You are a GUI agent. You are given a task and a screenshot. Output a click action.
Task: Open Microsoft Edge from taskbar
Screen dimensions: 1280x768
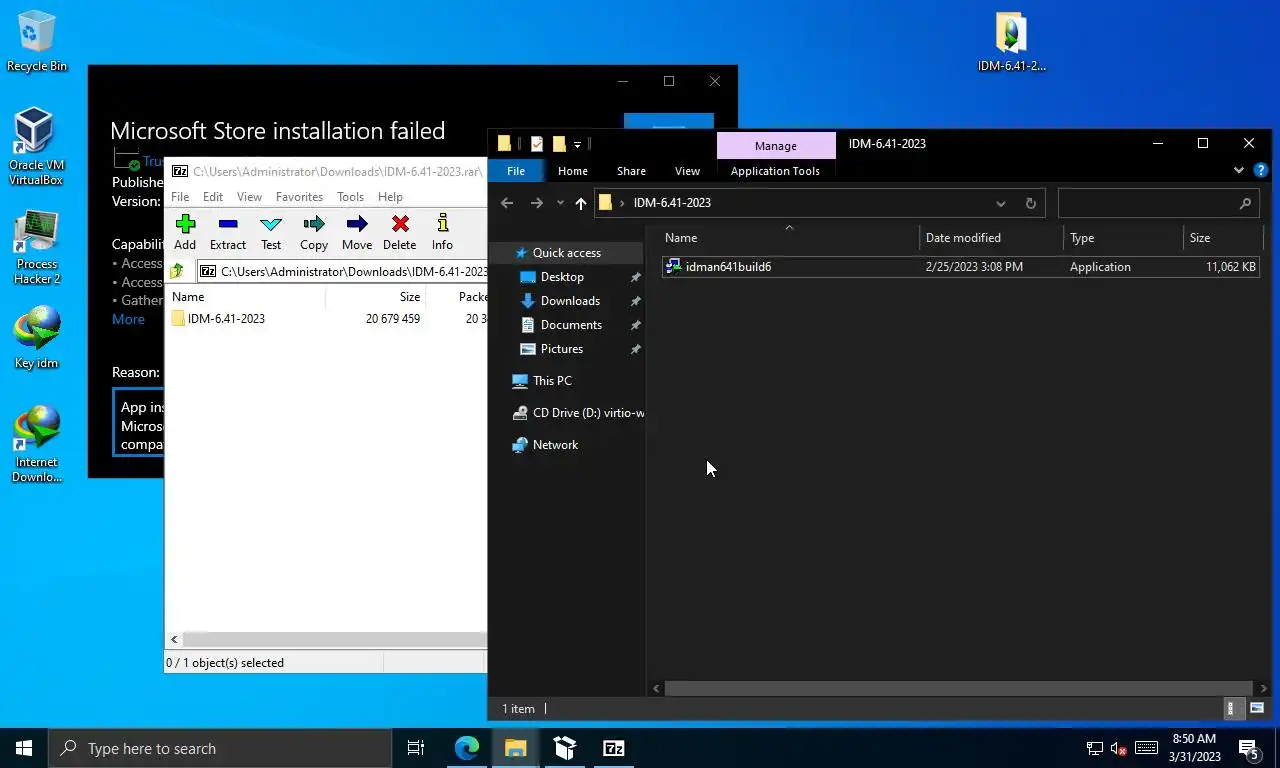click(x=467, y=748)
